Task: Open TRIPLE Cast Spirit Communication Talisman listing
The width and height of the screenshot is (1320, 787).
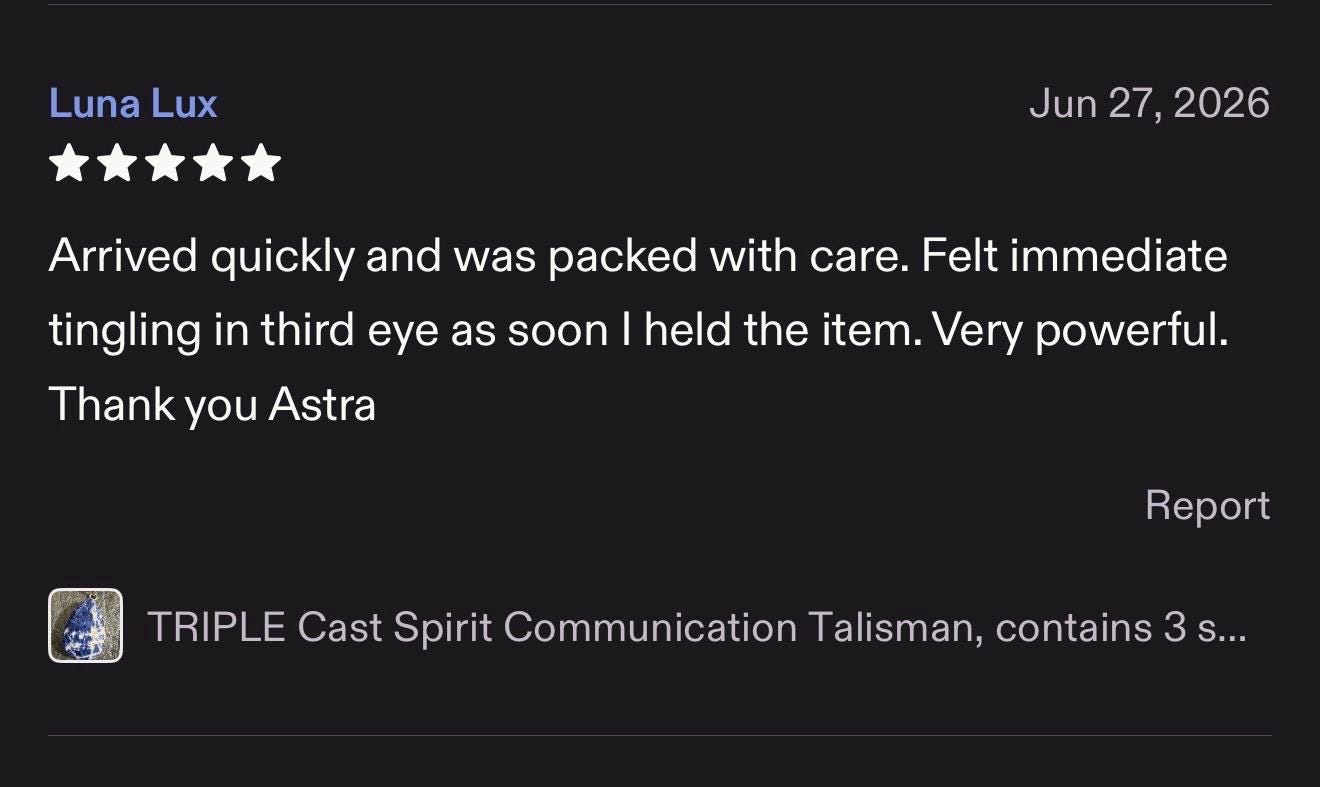Action: pyautogui.click(x=697, y=627)
